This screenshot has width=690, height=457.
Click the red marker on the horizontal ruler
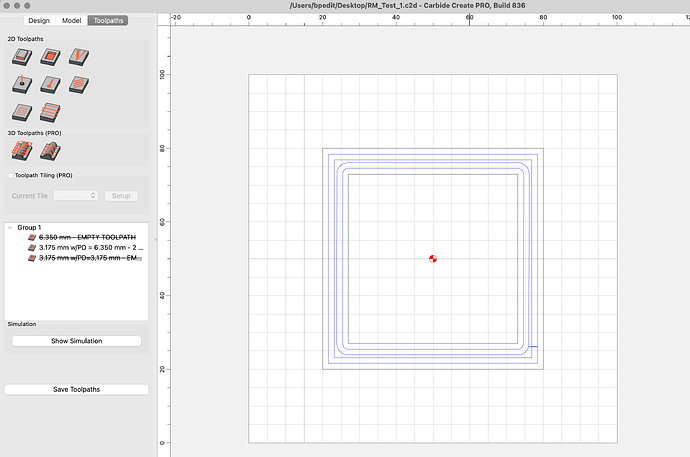point(470,19)
